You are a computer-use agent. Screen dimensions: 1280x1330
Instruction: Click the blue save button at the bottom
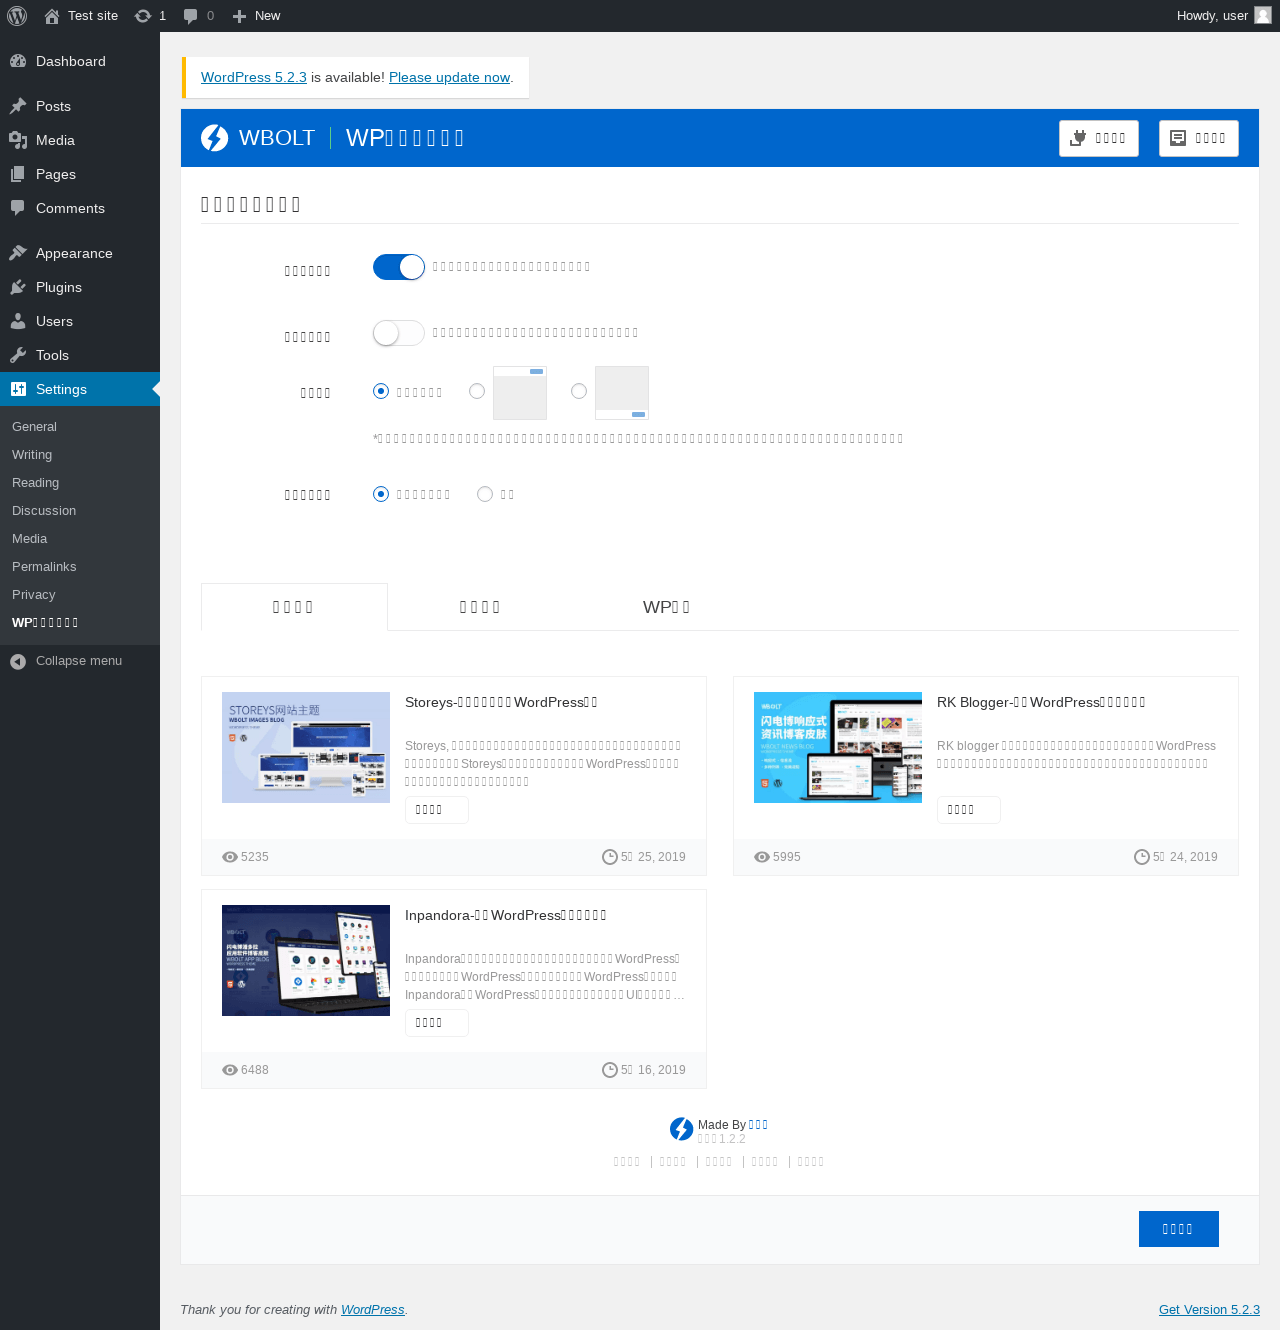tap(1179, 1229)
